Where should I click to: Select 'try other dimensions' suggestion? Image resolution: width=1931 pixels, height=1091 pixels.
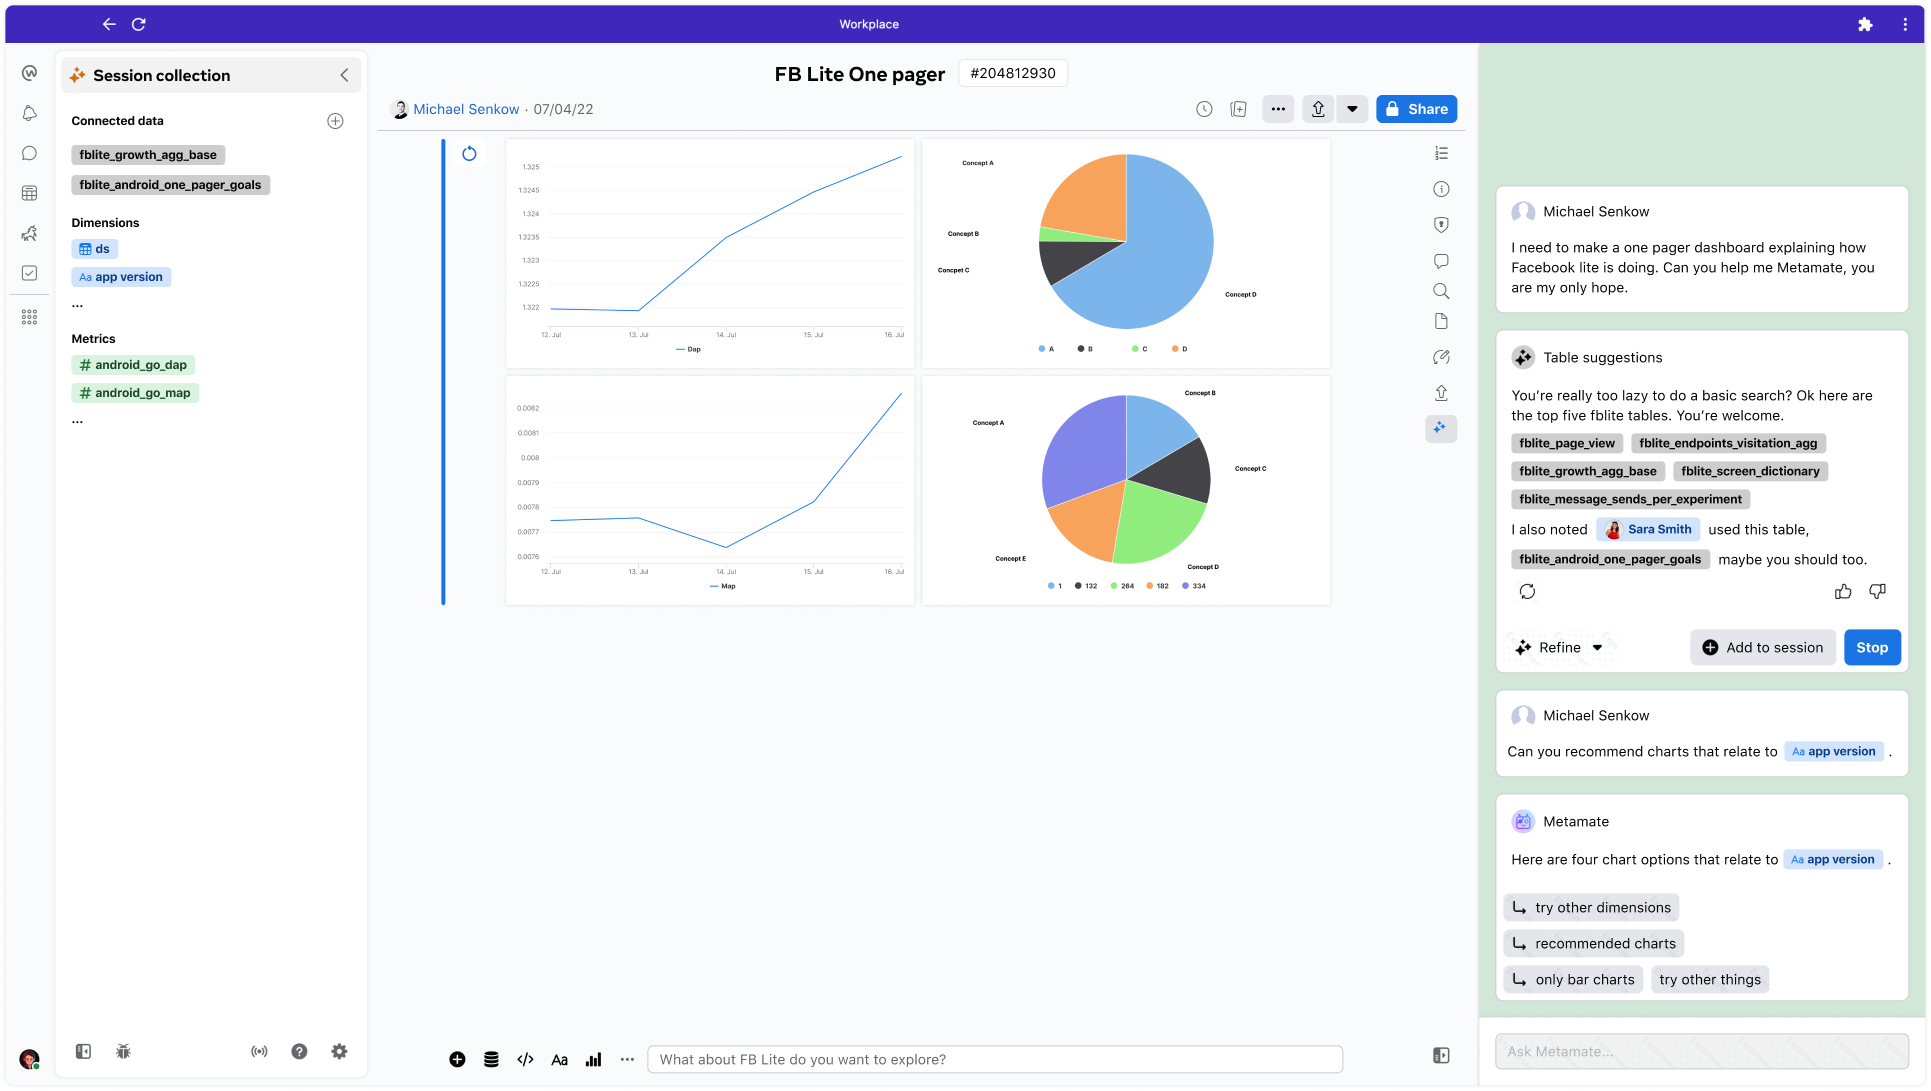tap(1591, 907)
